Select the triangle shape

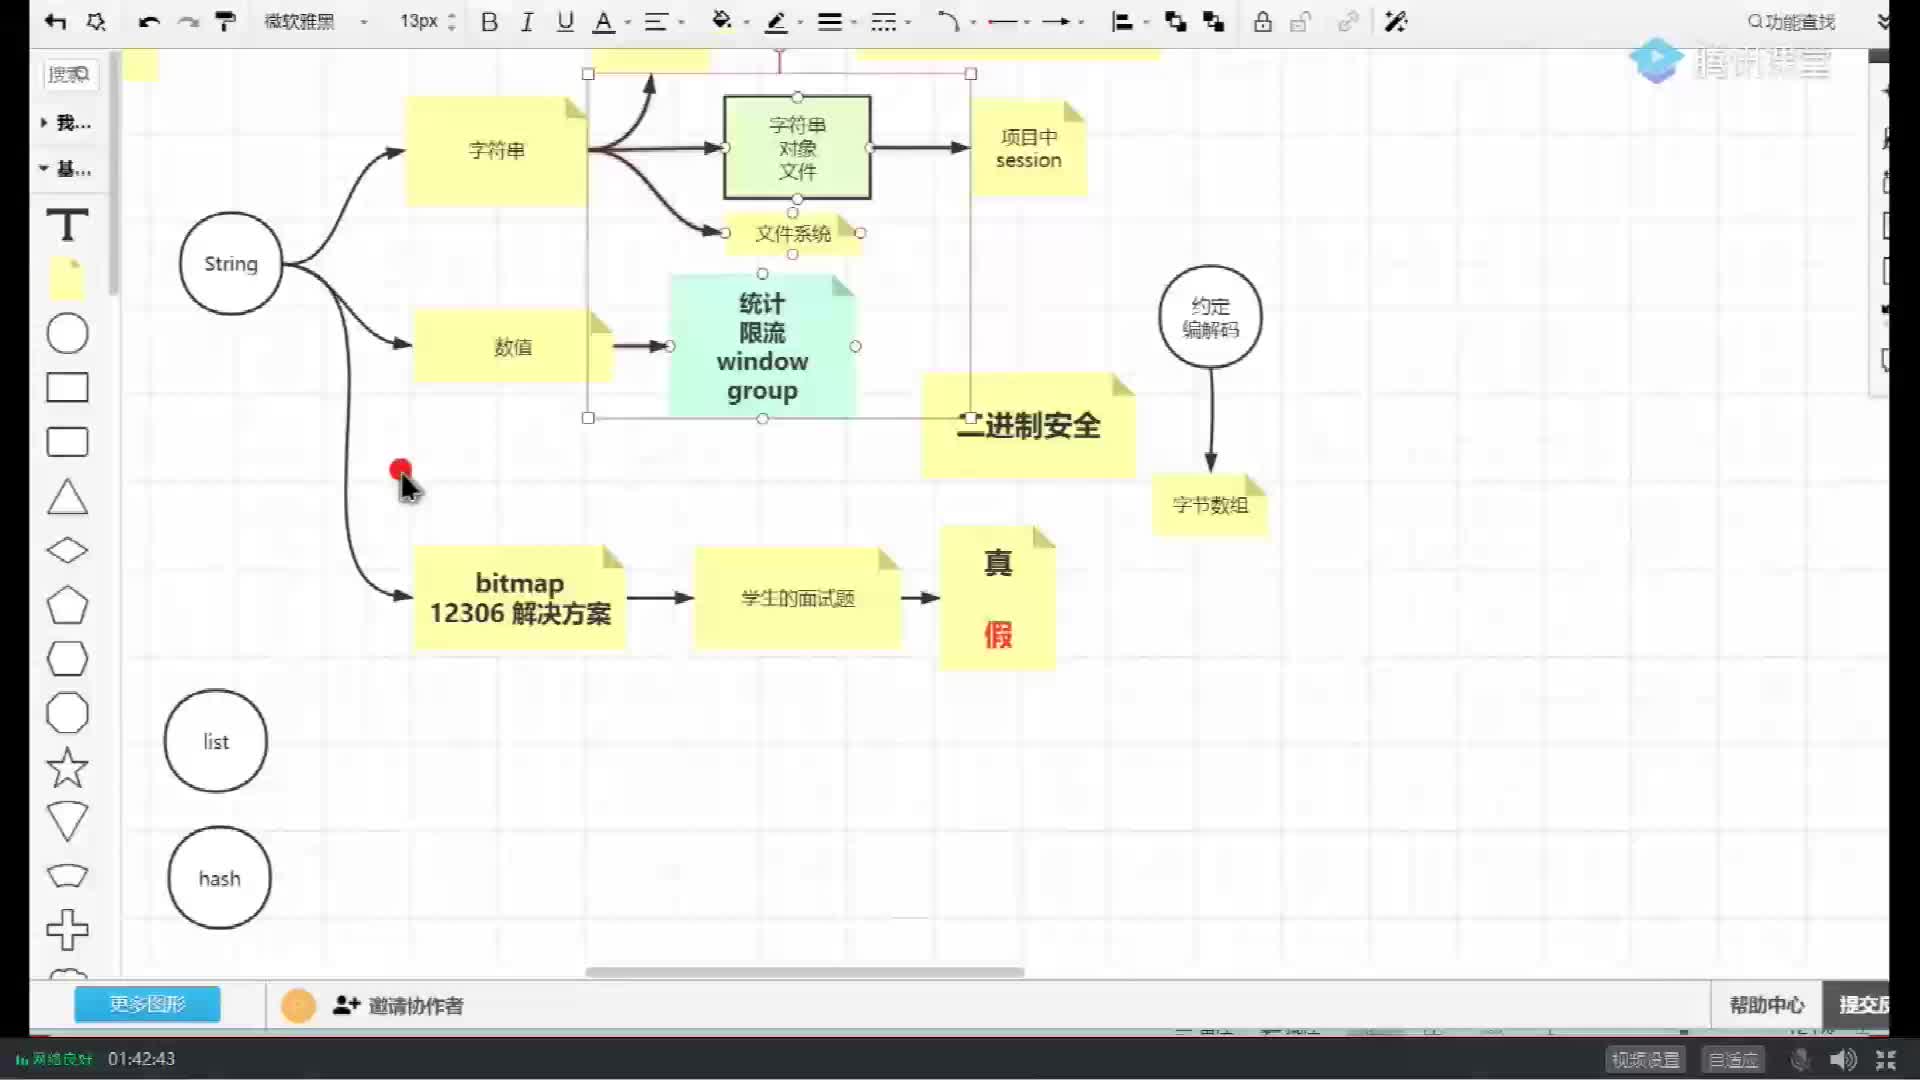tap(67, 497)
